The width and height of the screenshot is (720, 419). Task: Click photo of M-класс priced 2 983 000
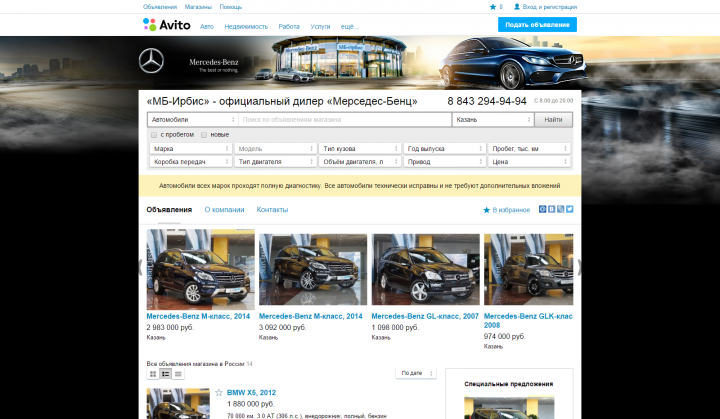200,269
